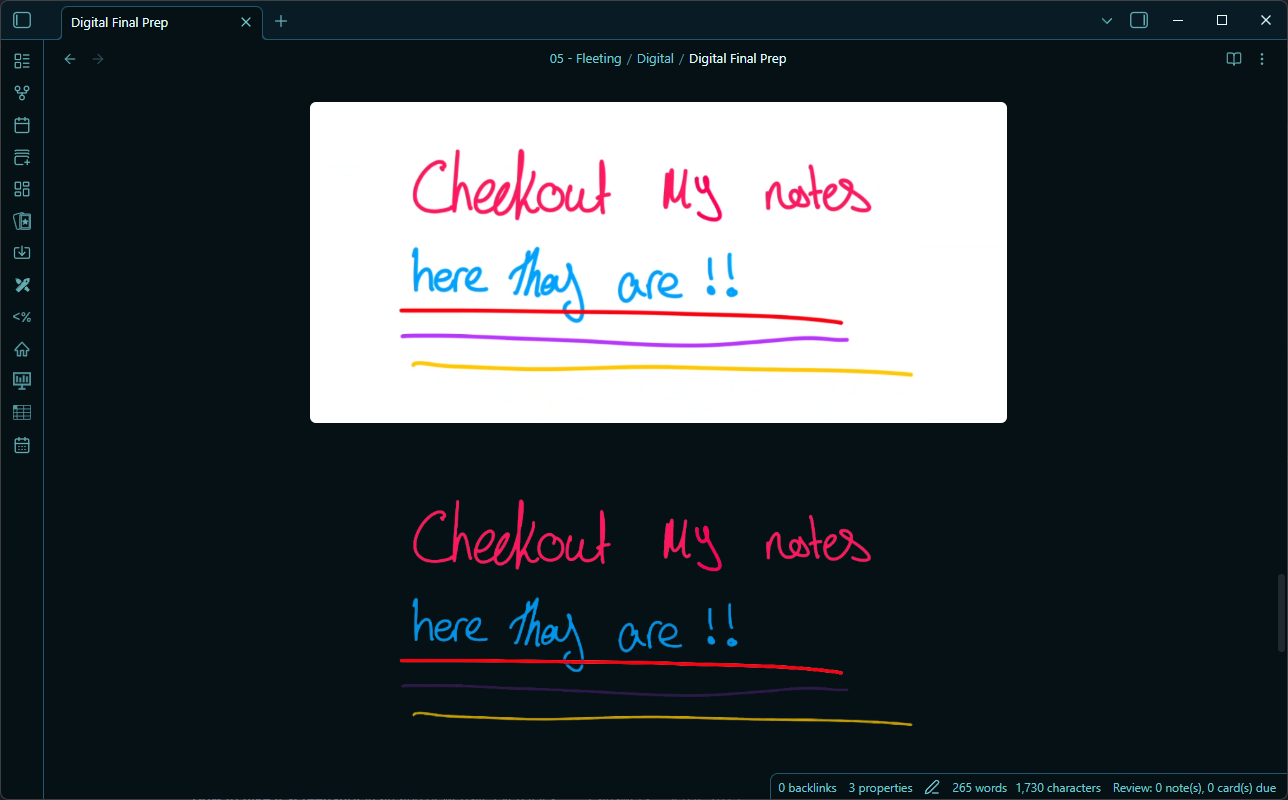Toggle the left sidebar panel

(22, 20)
